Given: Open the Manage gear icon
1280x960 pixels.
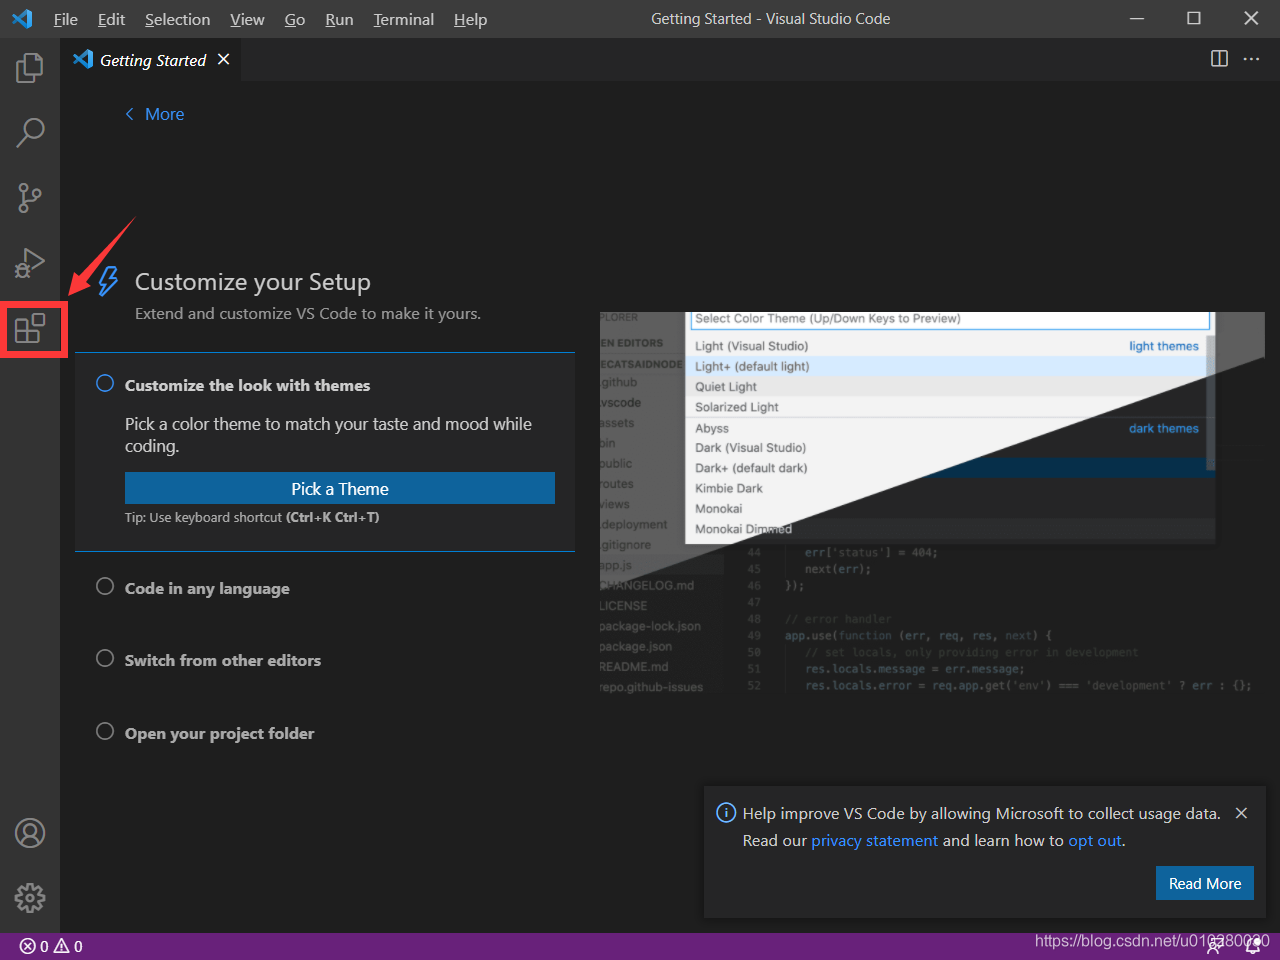Looking at the screenshot, I should 30,898.
